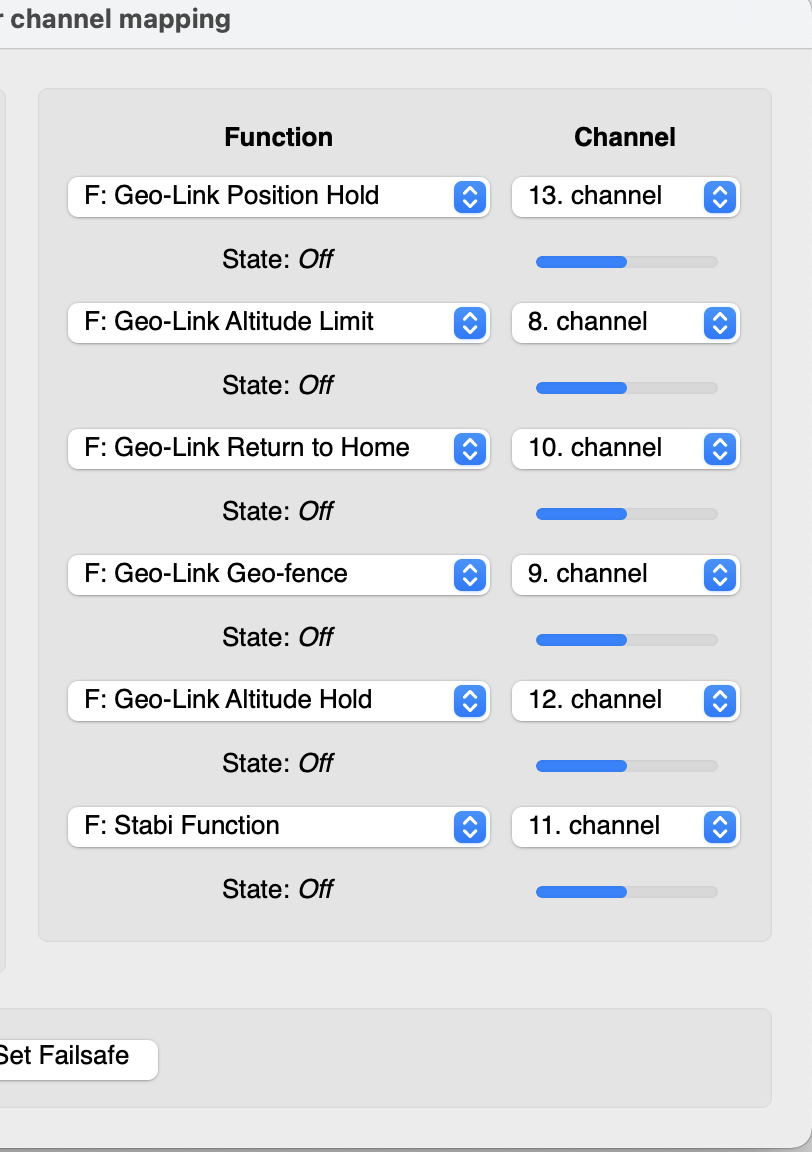Open the Geo-Link Altitude Limit function dropdown
Screen dimensions: 812x1152
278,322
